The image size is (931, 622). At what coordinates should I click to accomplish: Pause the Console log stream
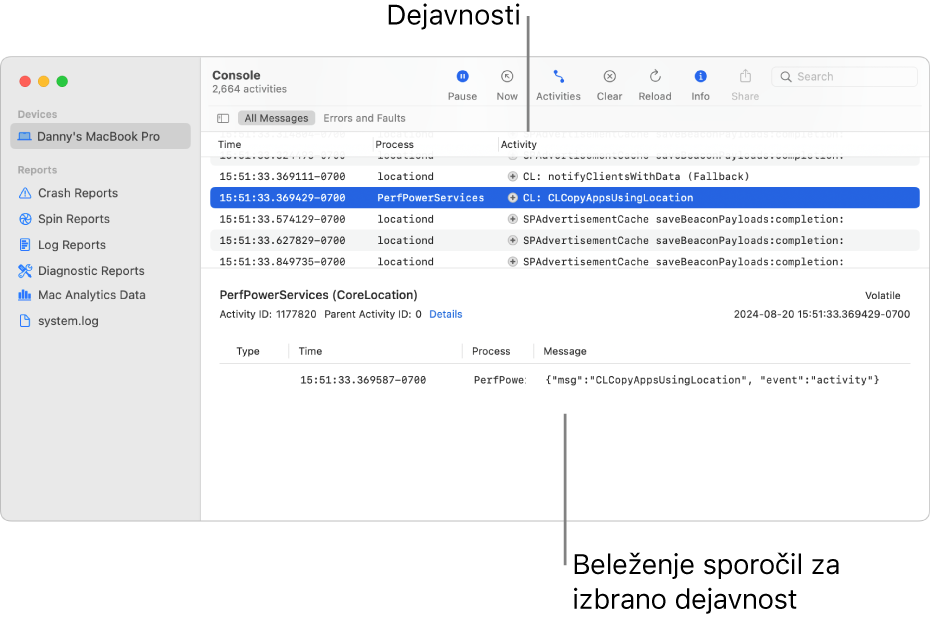pyautogui.click(x=462, y=85)
